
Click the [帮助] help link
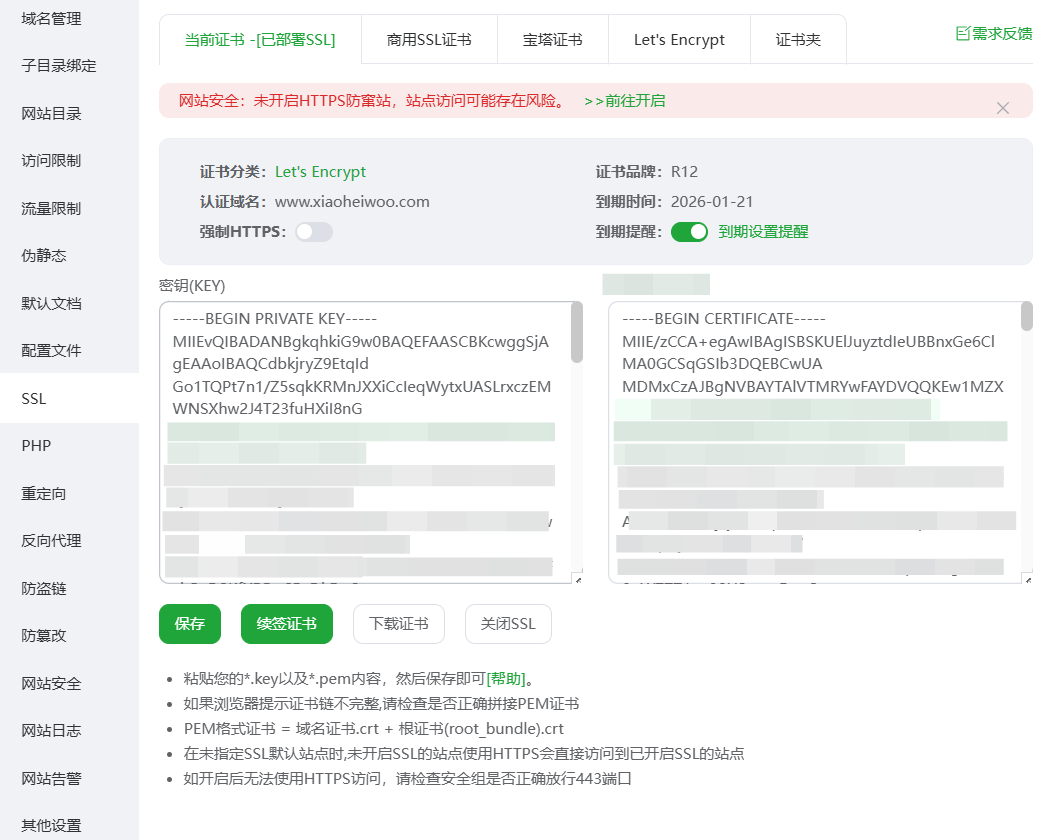[507, 678]
